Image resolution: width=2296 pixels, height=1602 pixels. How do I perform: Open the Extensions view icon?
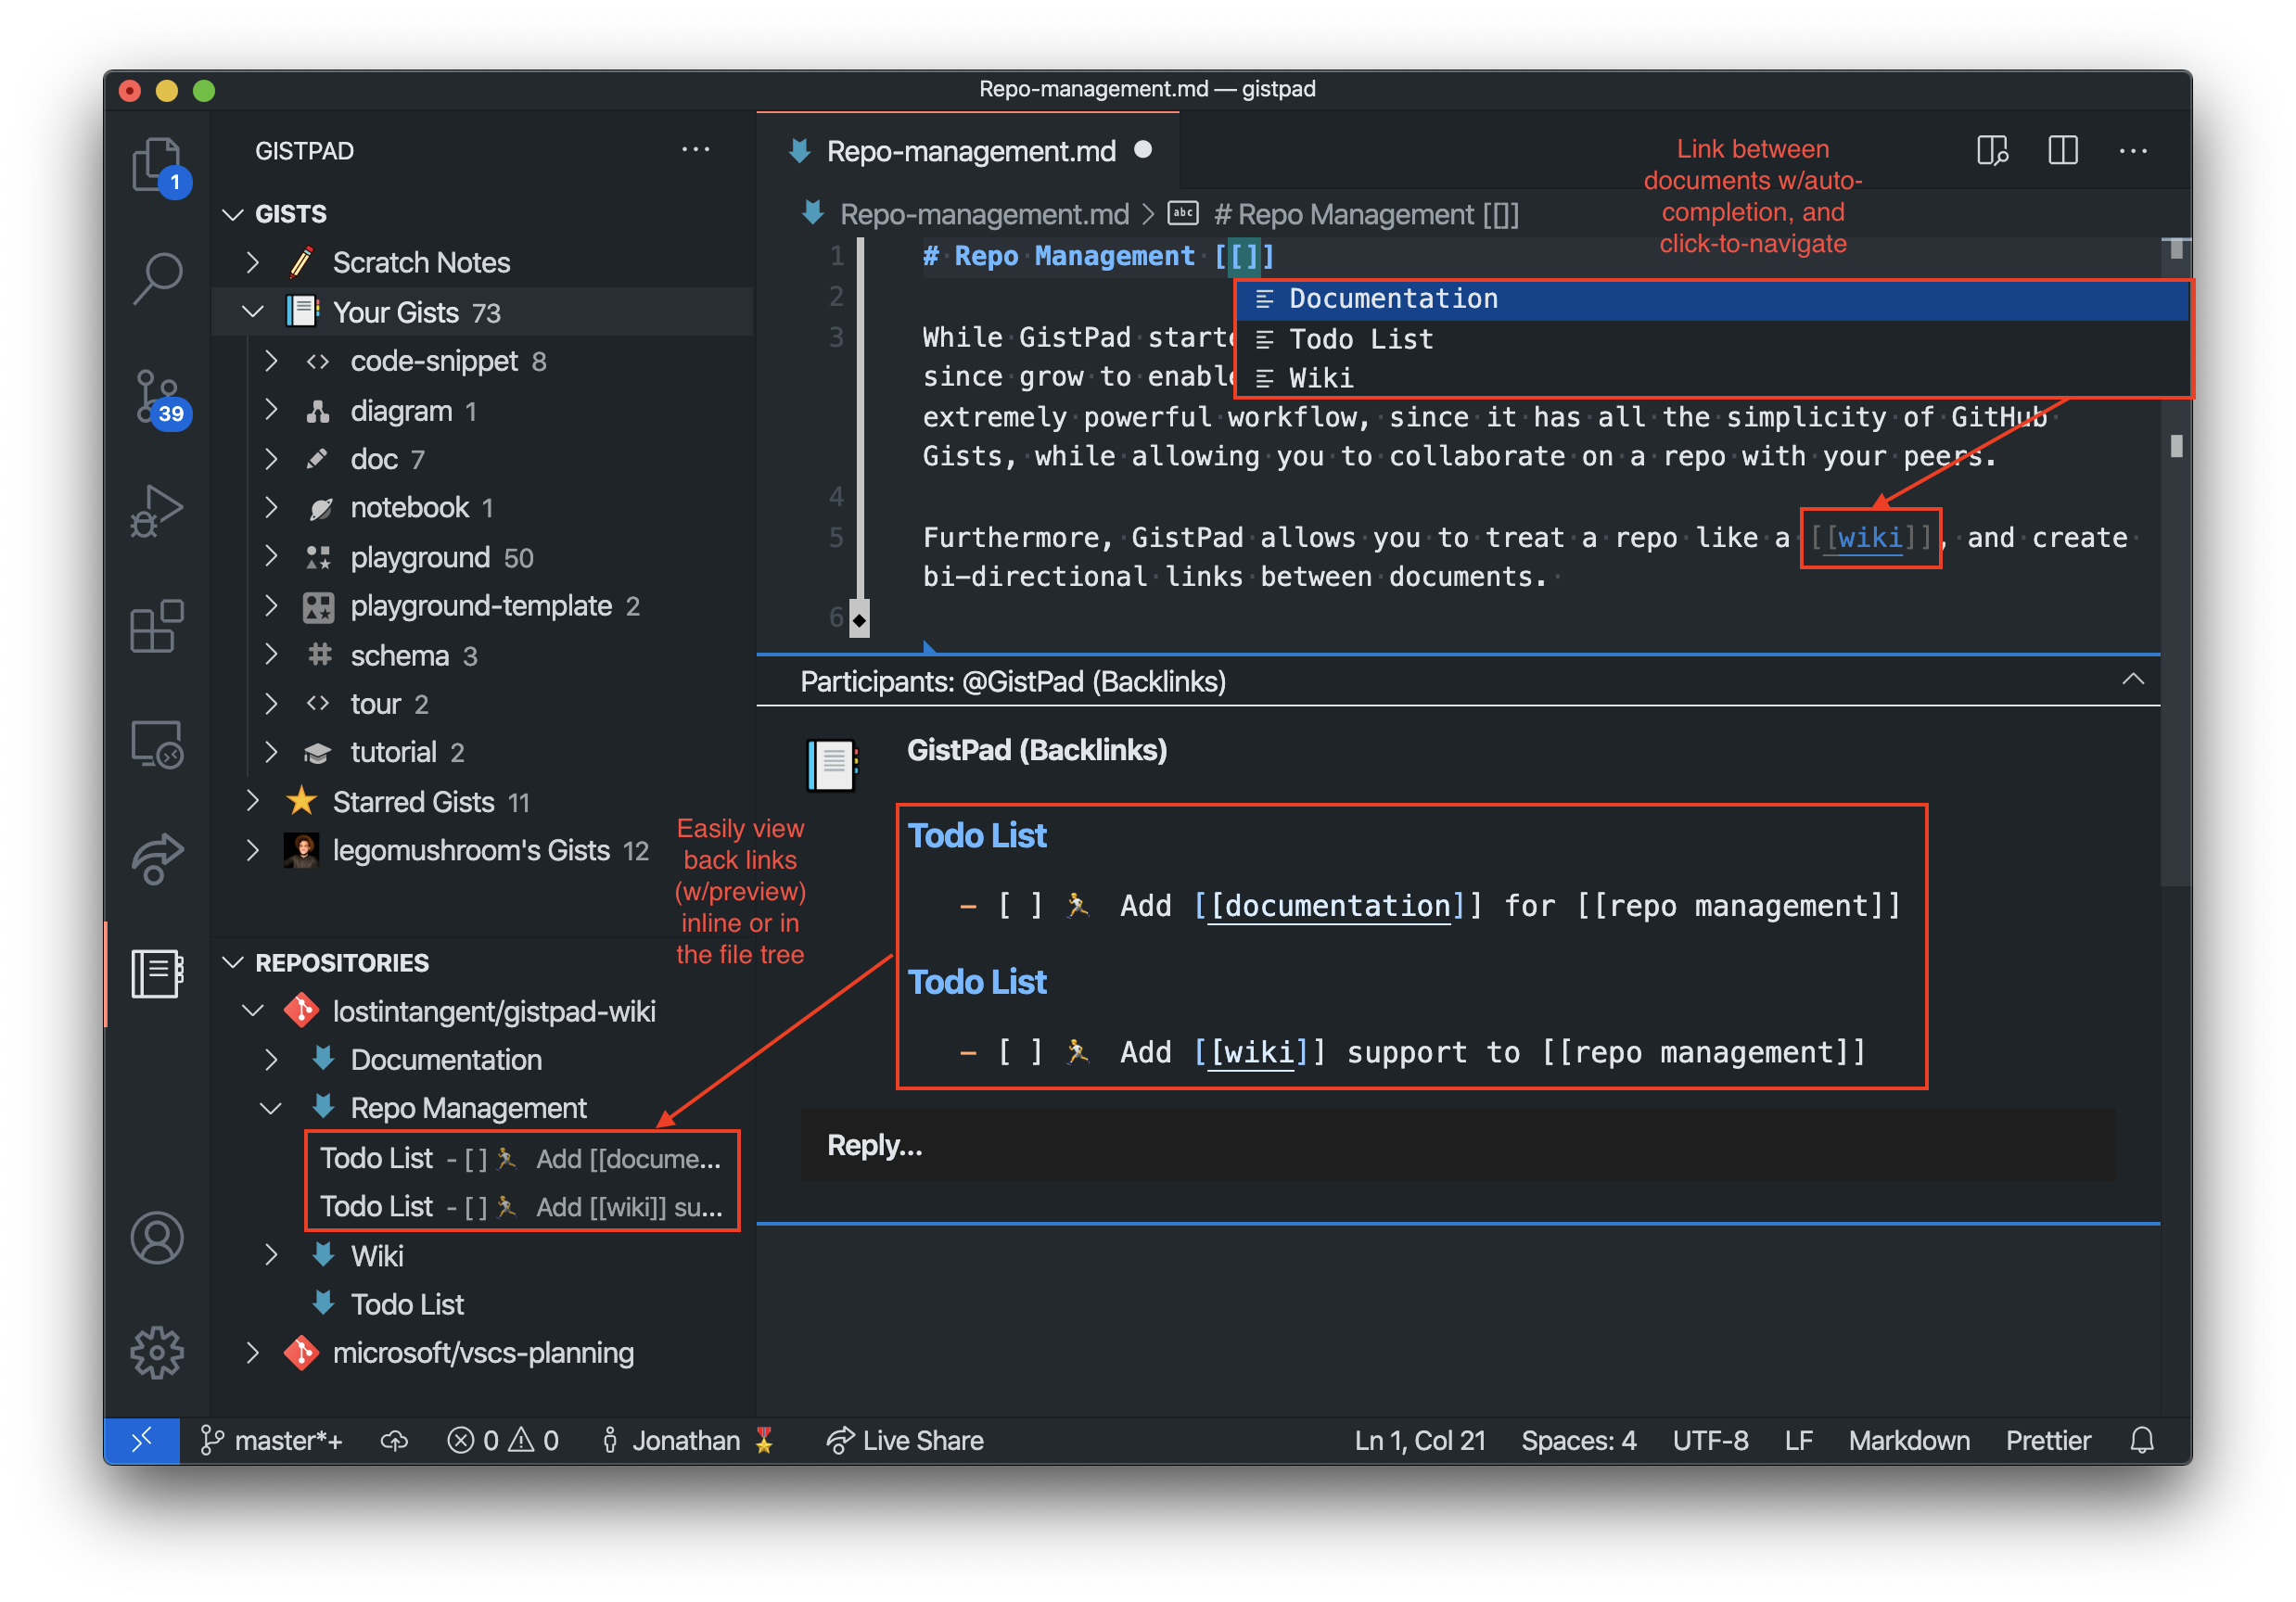[157, 626]
